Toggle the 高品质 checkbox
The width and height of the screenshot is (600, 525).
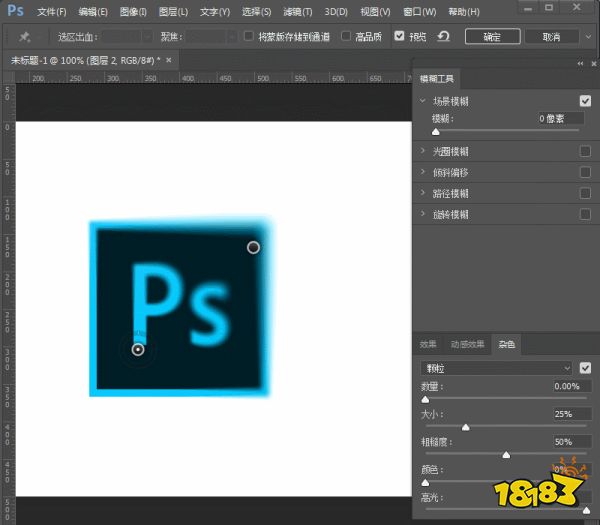click(x=346, y=36)
